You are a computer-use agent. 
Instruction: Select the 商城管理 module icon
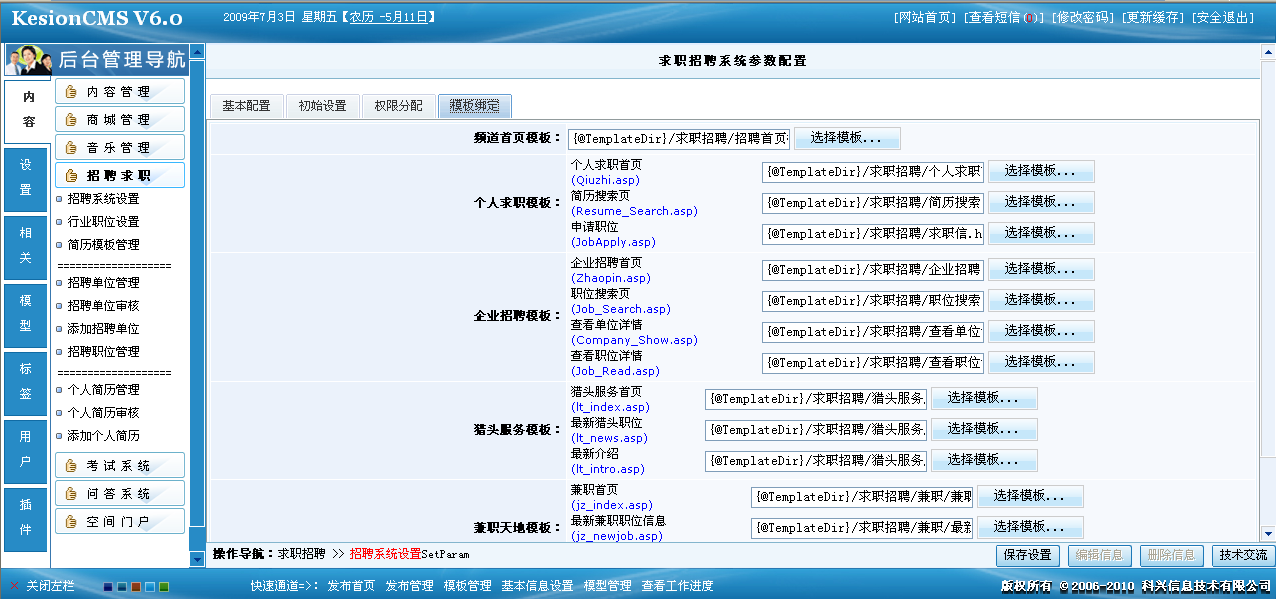(x=73, y=117)
